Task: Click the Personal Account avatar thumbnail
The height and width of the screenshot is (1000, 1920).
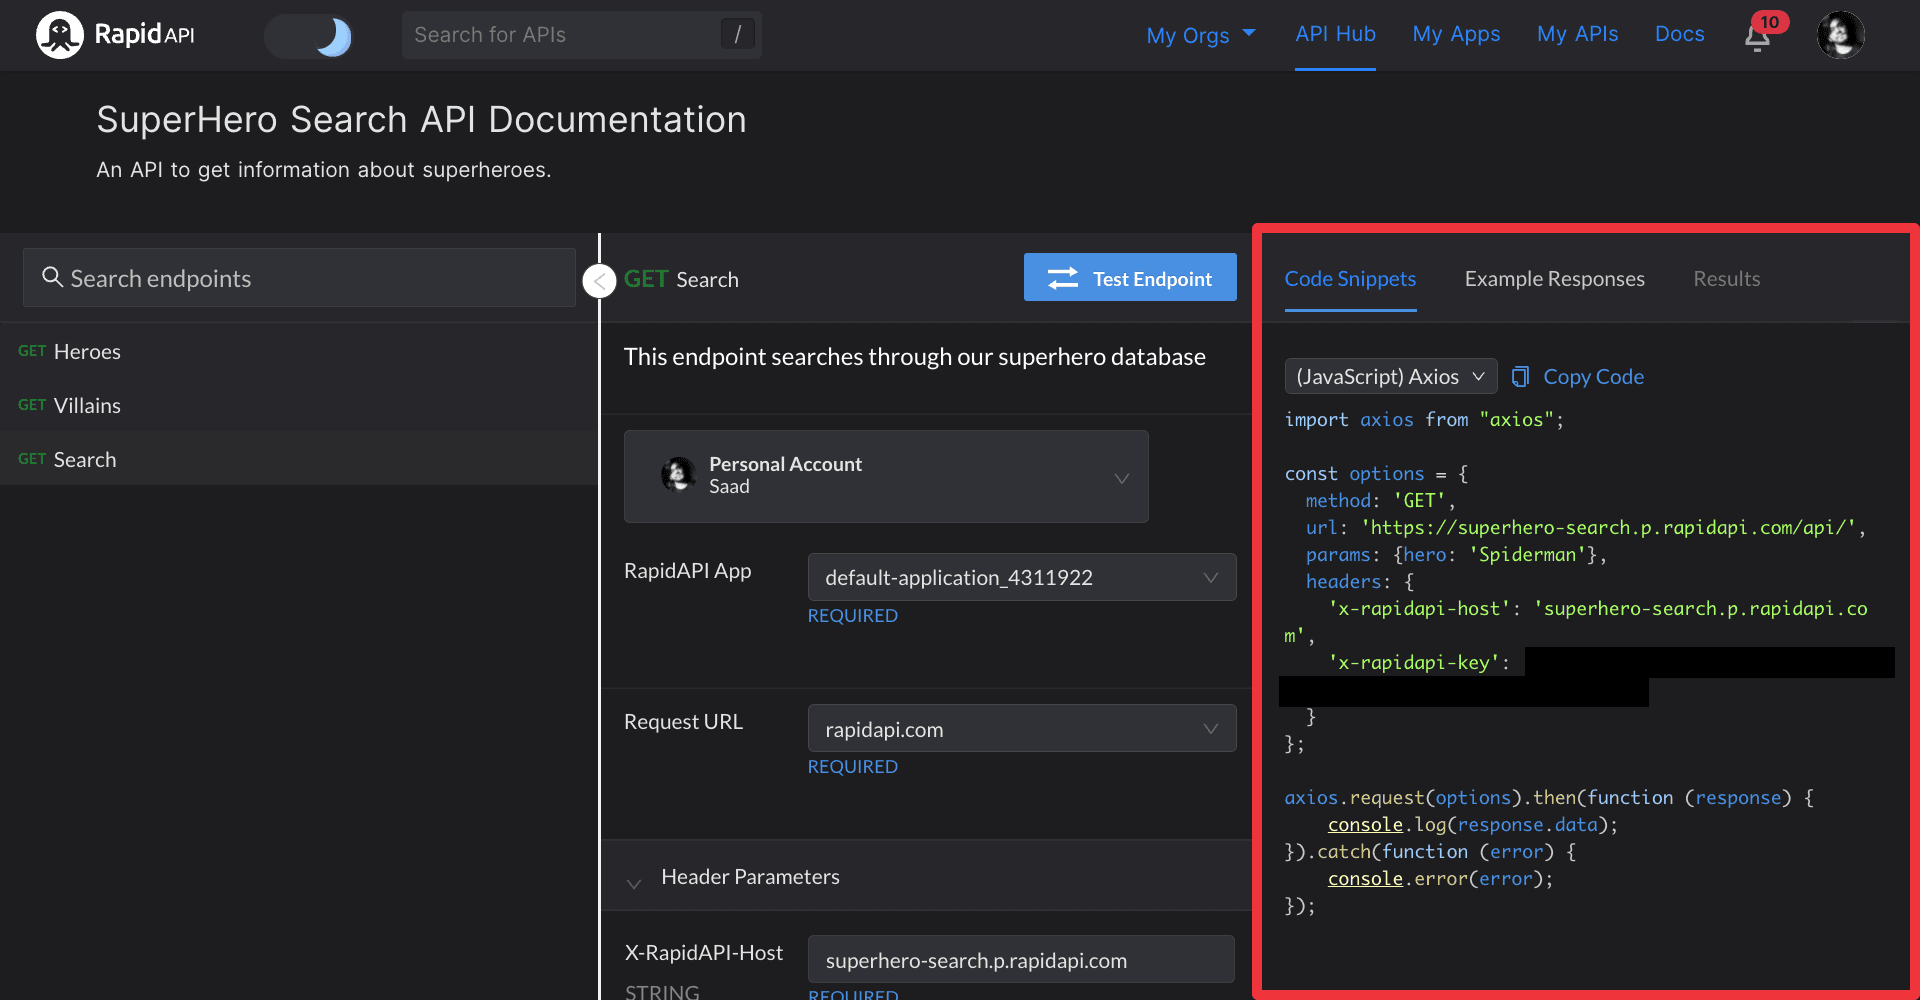Action: 678,475
